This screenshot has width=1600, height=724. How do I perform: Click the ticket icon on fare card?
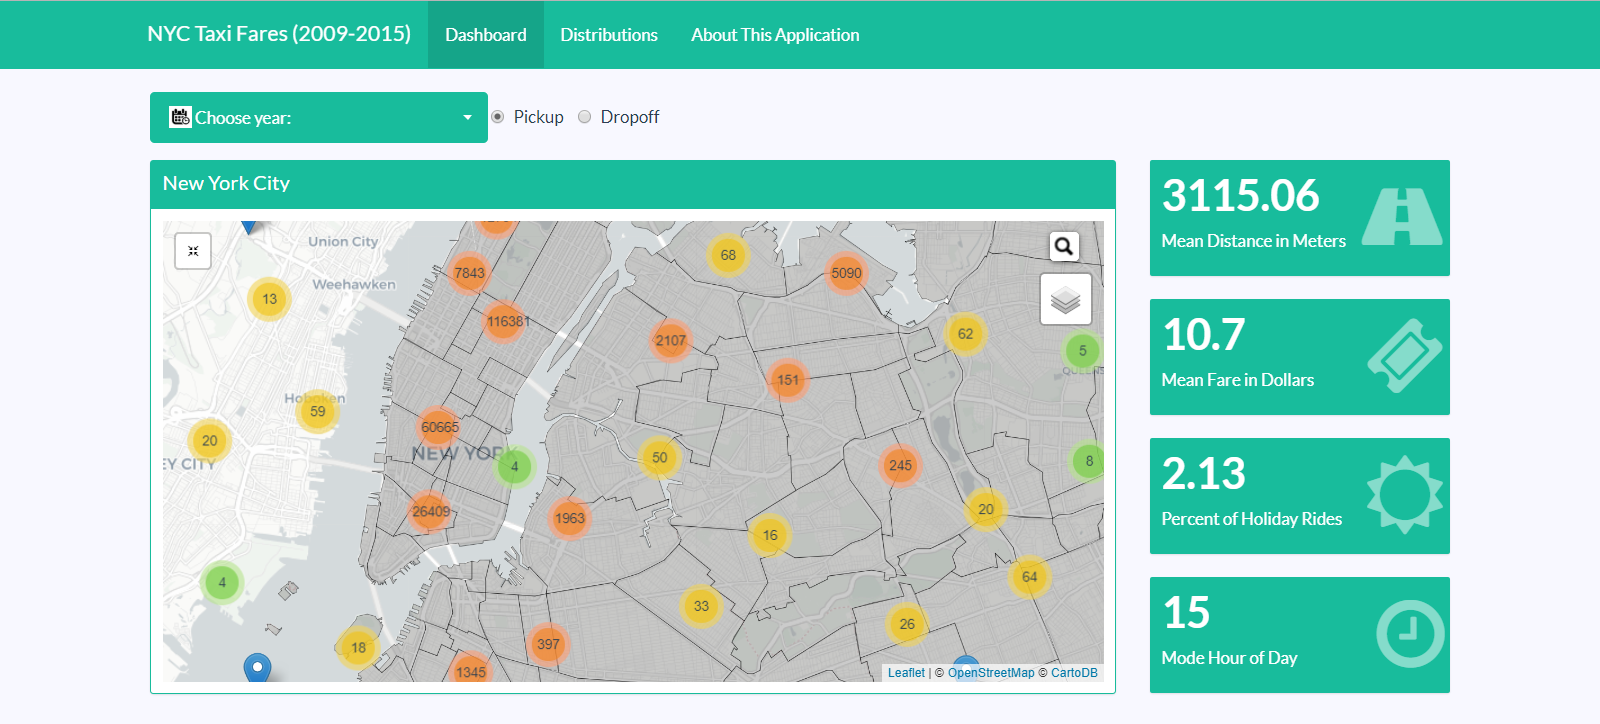(1404, 356)
